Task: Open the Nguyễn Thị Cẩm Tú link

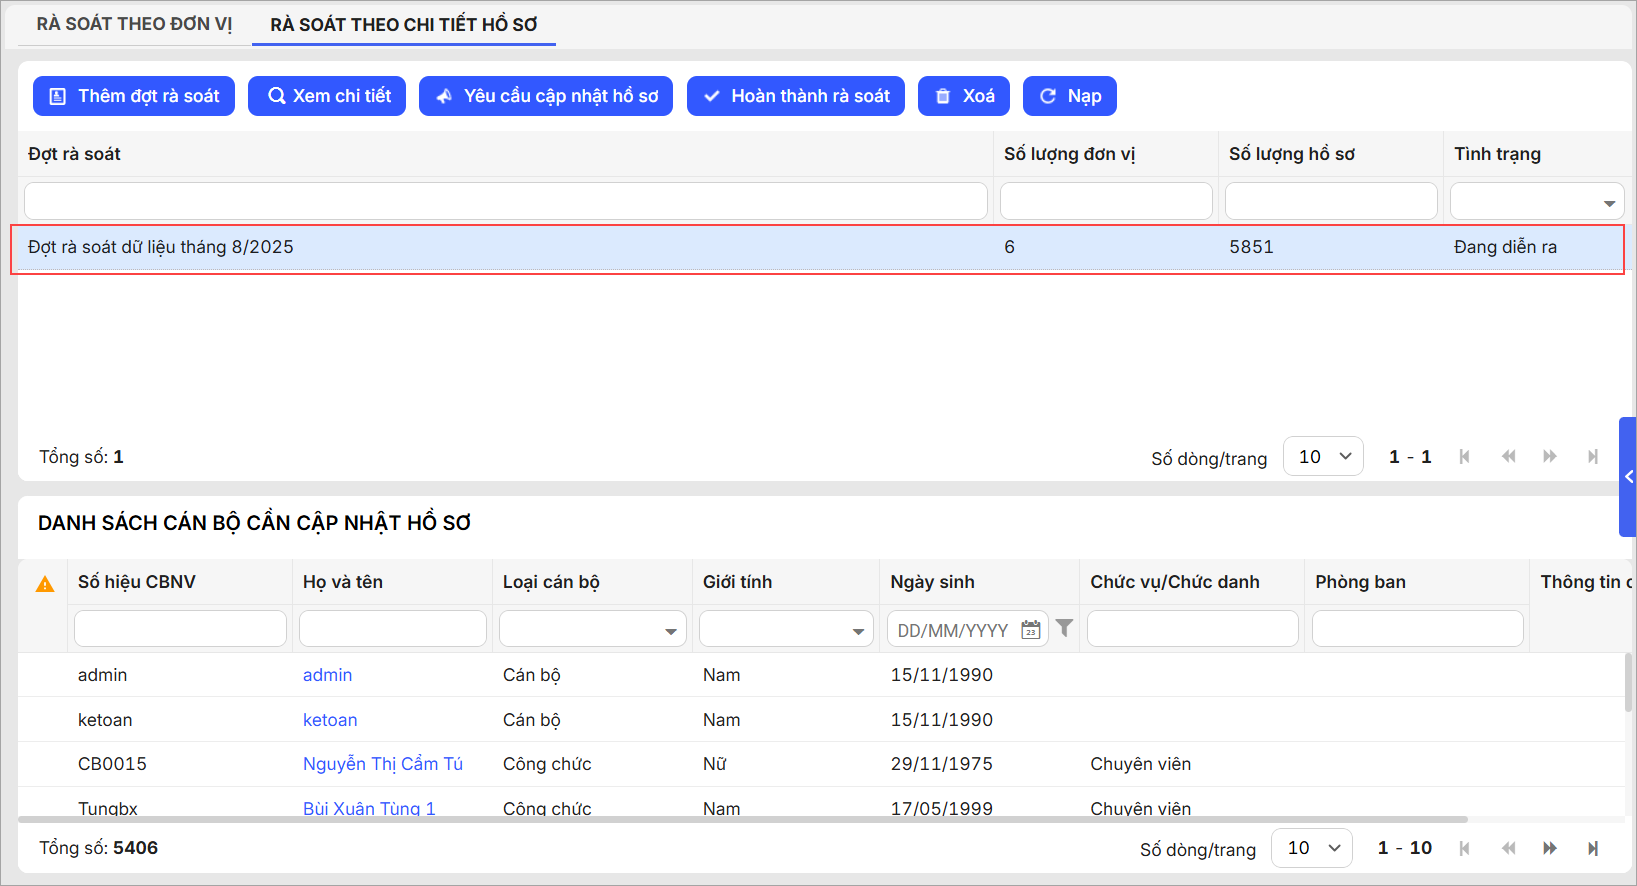Action: pyautogui.click(x=383, y=764)
